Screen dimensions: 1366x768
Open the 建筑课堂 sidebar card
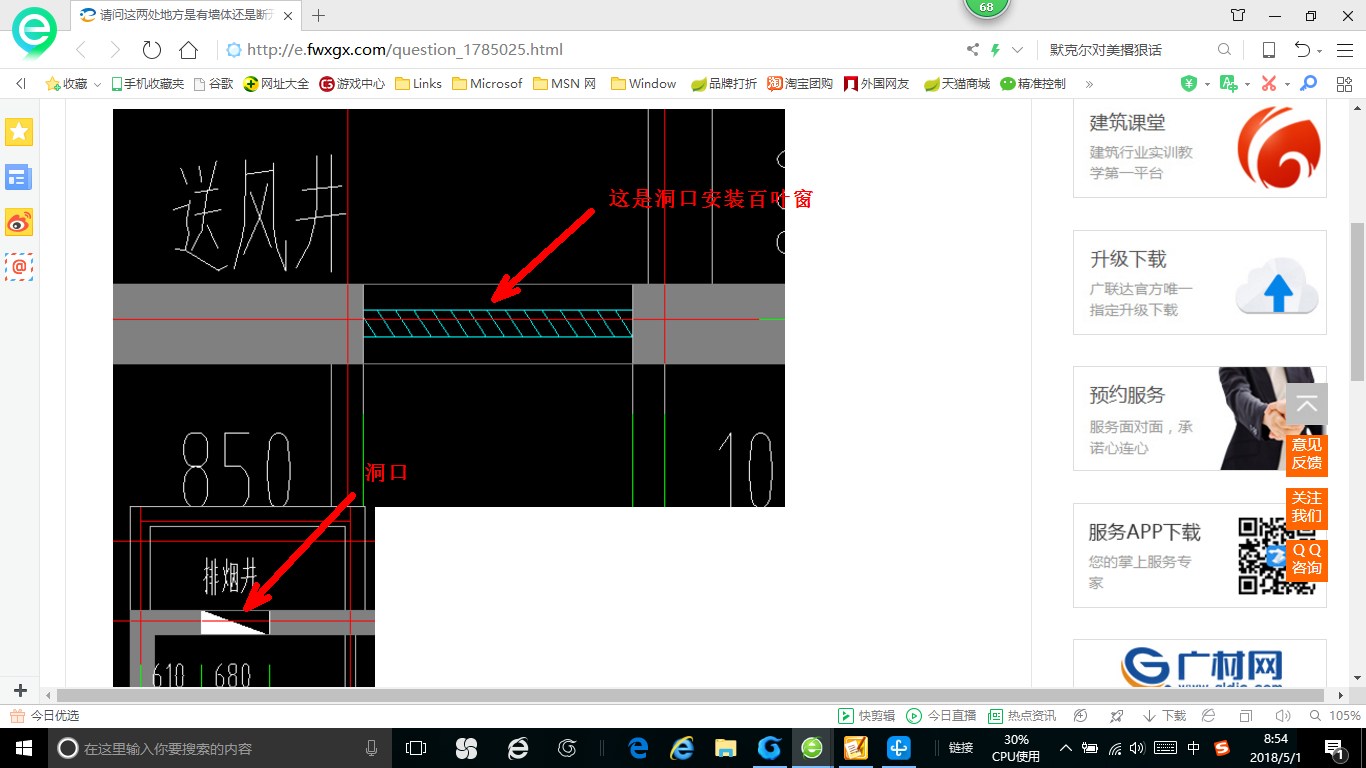pos(1200,148)
